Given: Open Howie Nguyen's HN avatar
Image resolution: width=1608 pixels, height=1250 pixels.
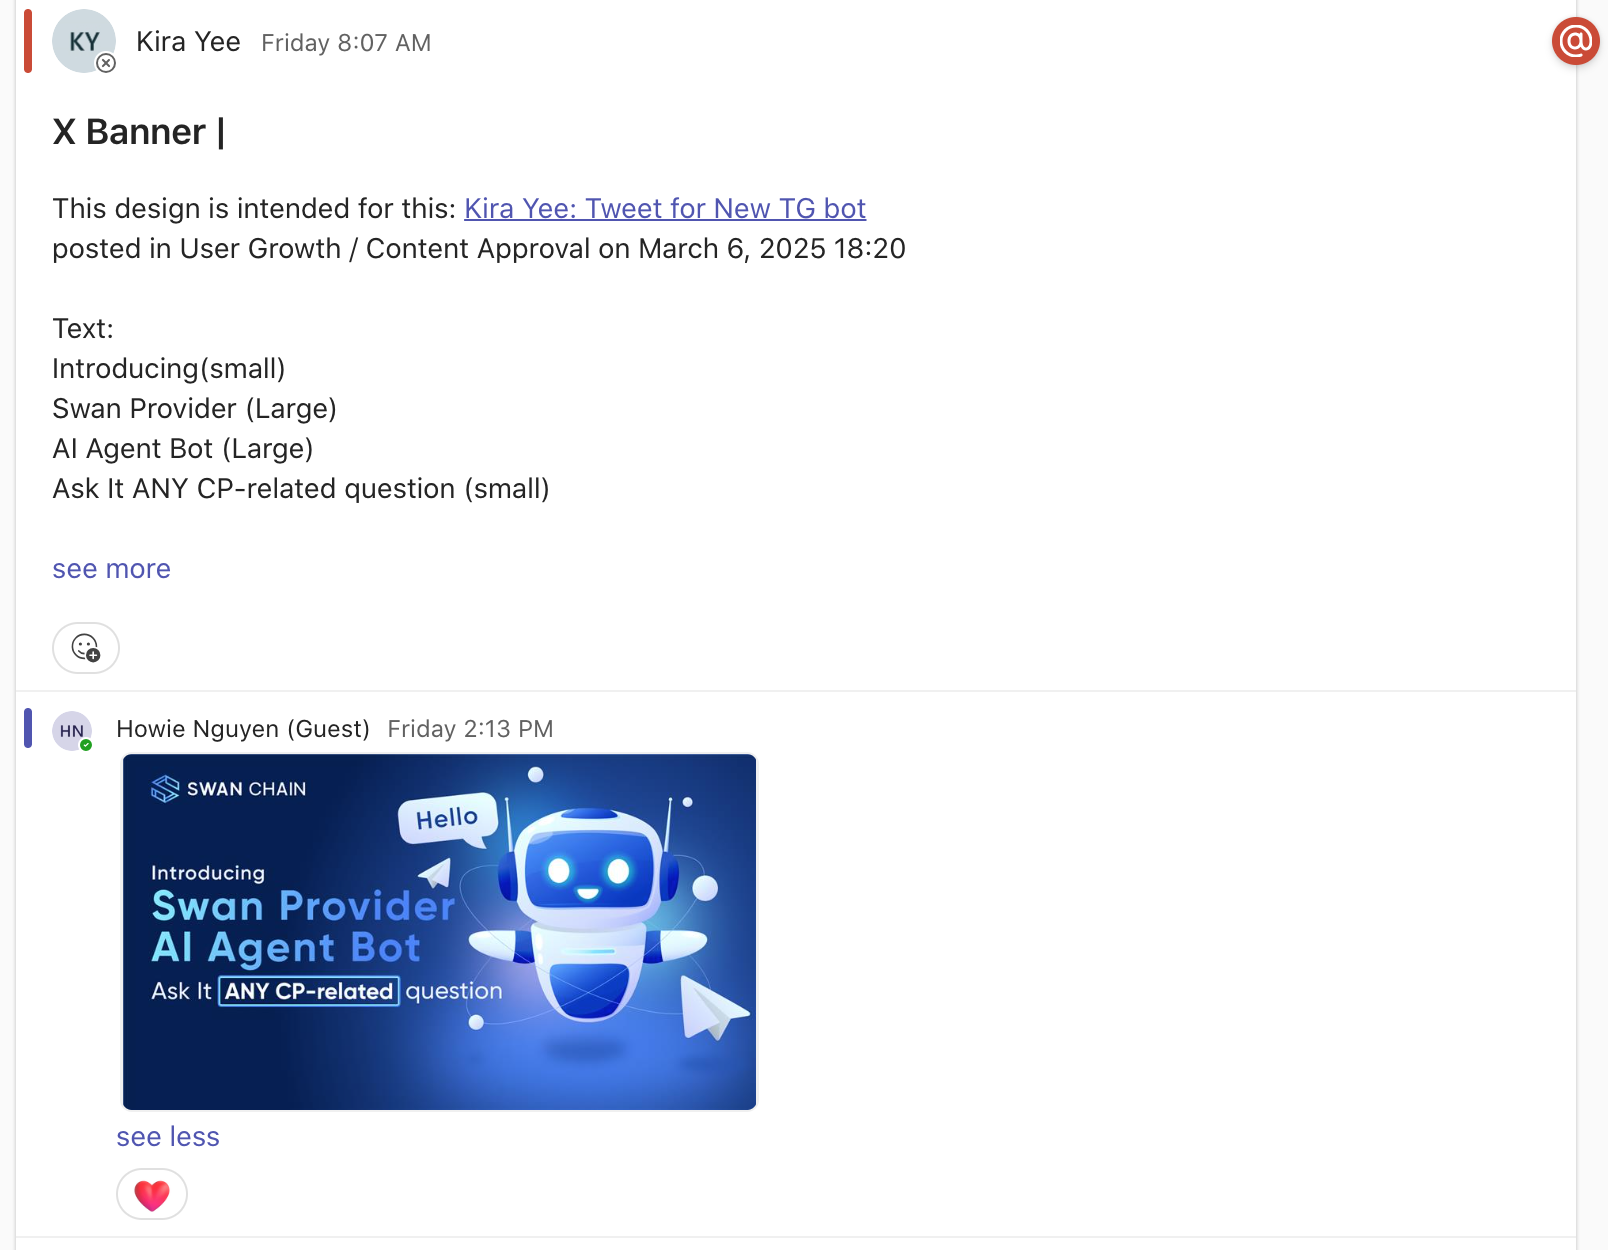Looking at the screenshot, I should coord(72,731).
